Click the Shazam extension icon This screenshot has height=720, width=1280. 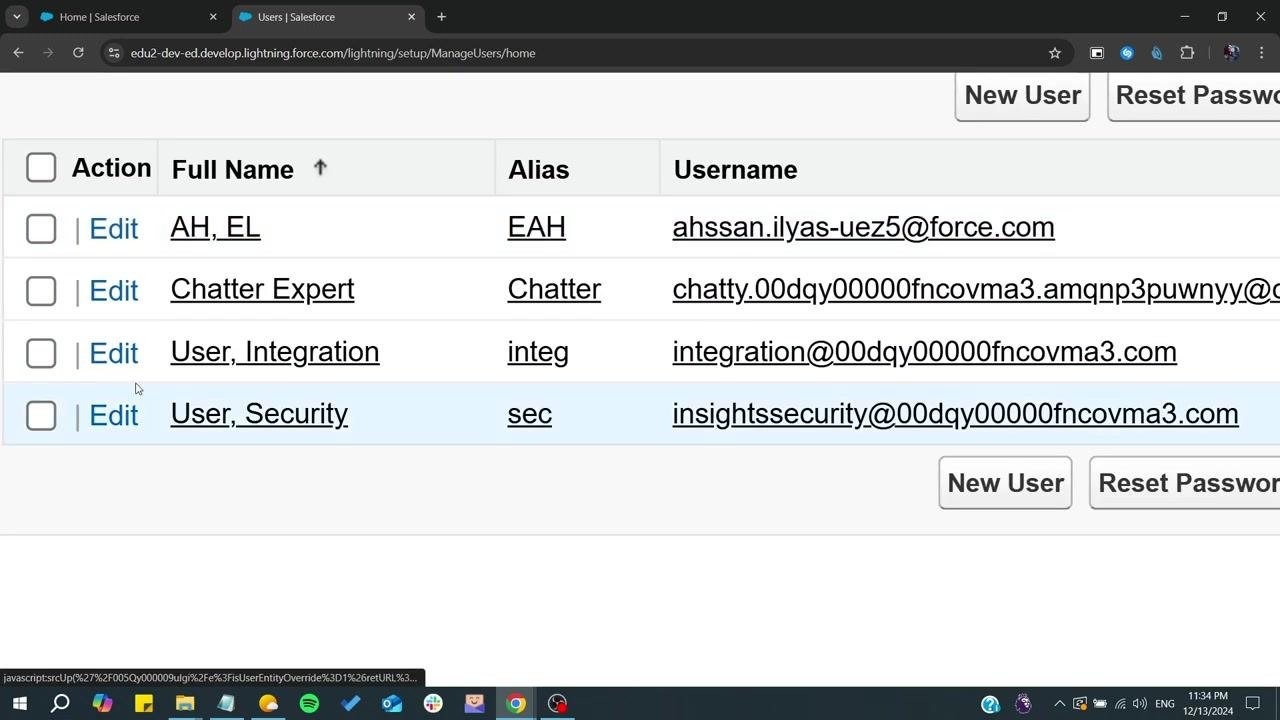(x=1127, y=53)
